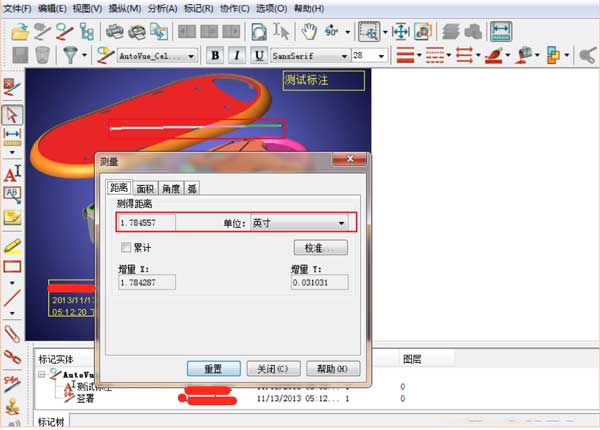Open the AutoVue_Cel markup layer dropdown
600x430 pixels.
(x=157, y=56)
